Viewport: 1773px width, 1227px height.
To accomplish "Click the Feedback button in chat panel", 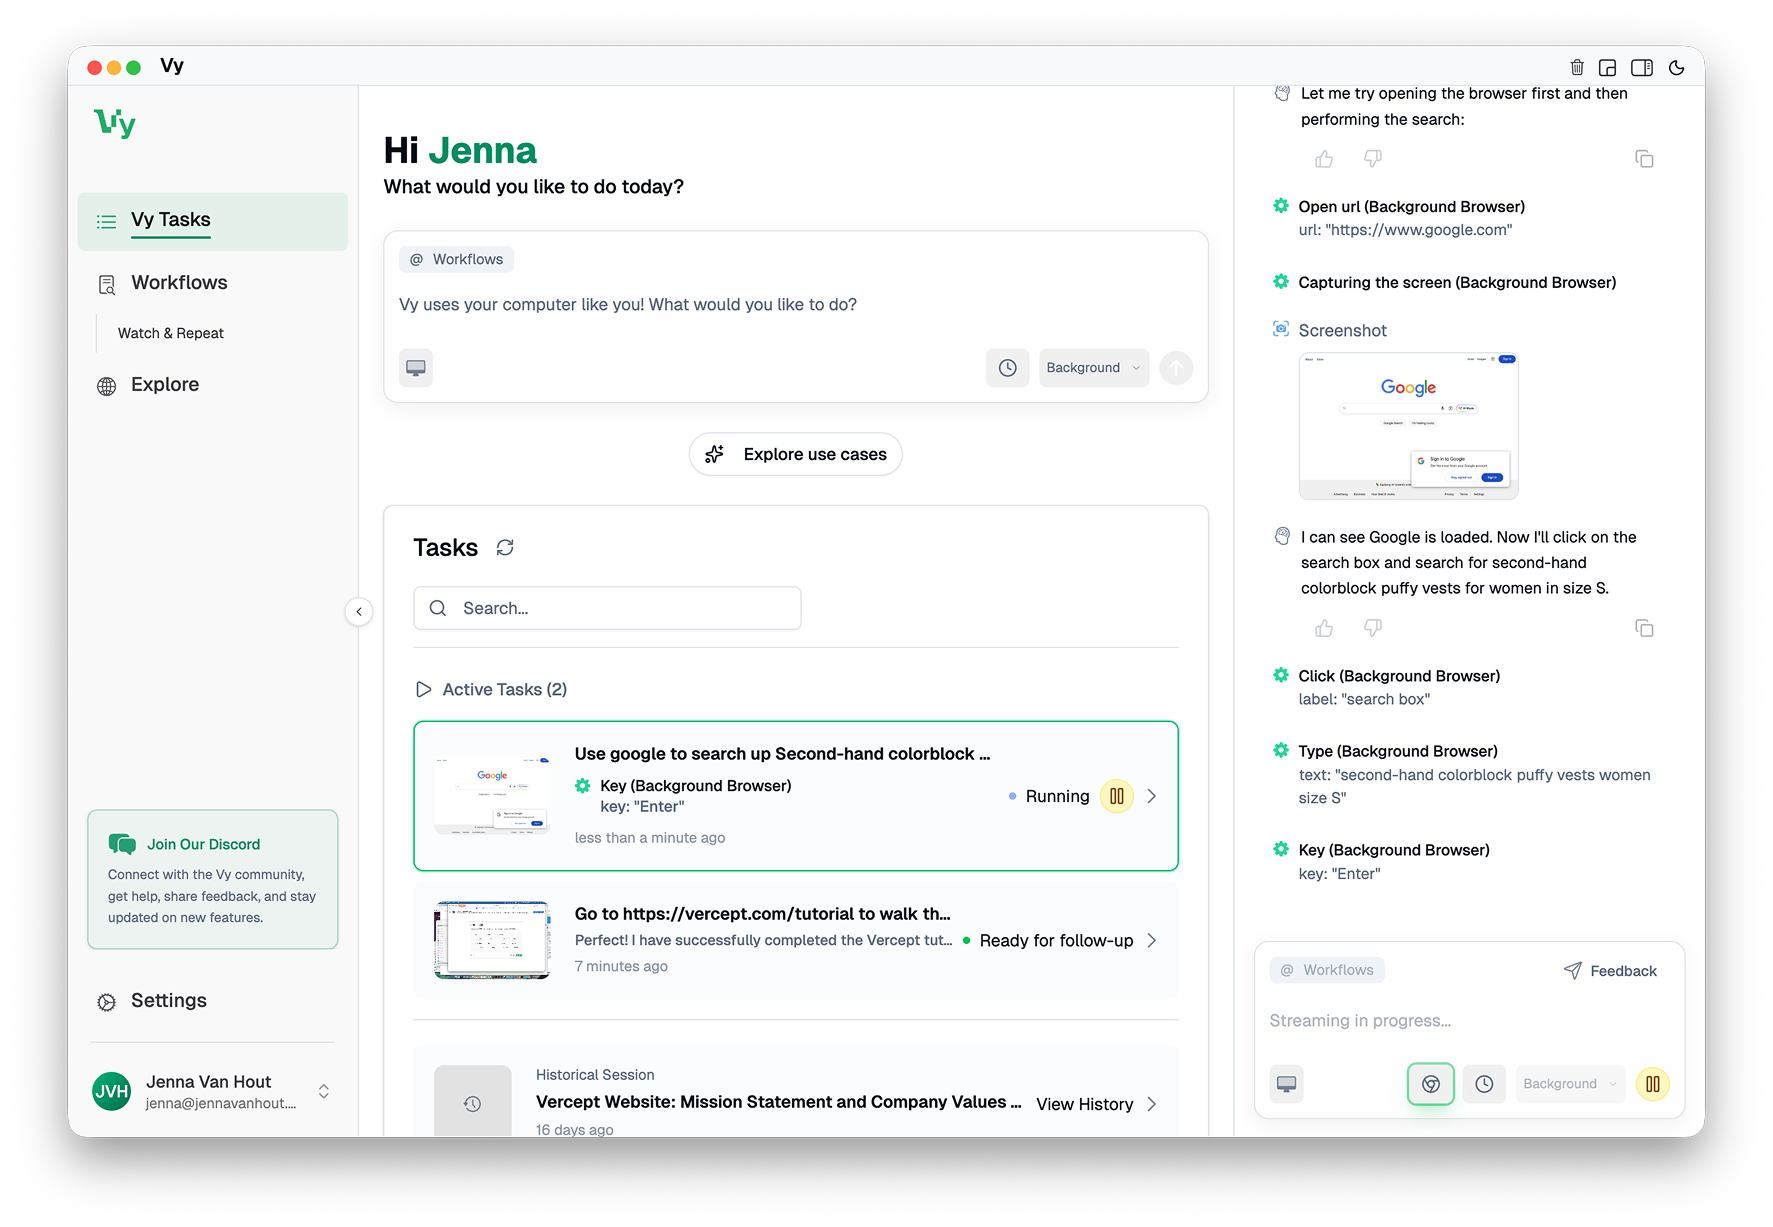I will (x=1610, y=971).
